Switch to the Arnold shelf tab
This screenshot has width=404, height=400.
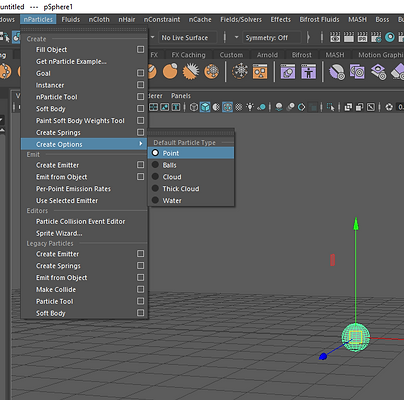(267, 55)
